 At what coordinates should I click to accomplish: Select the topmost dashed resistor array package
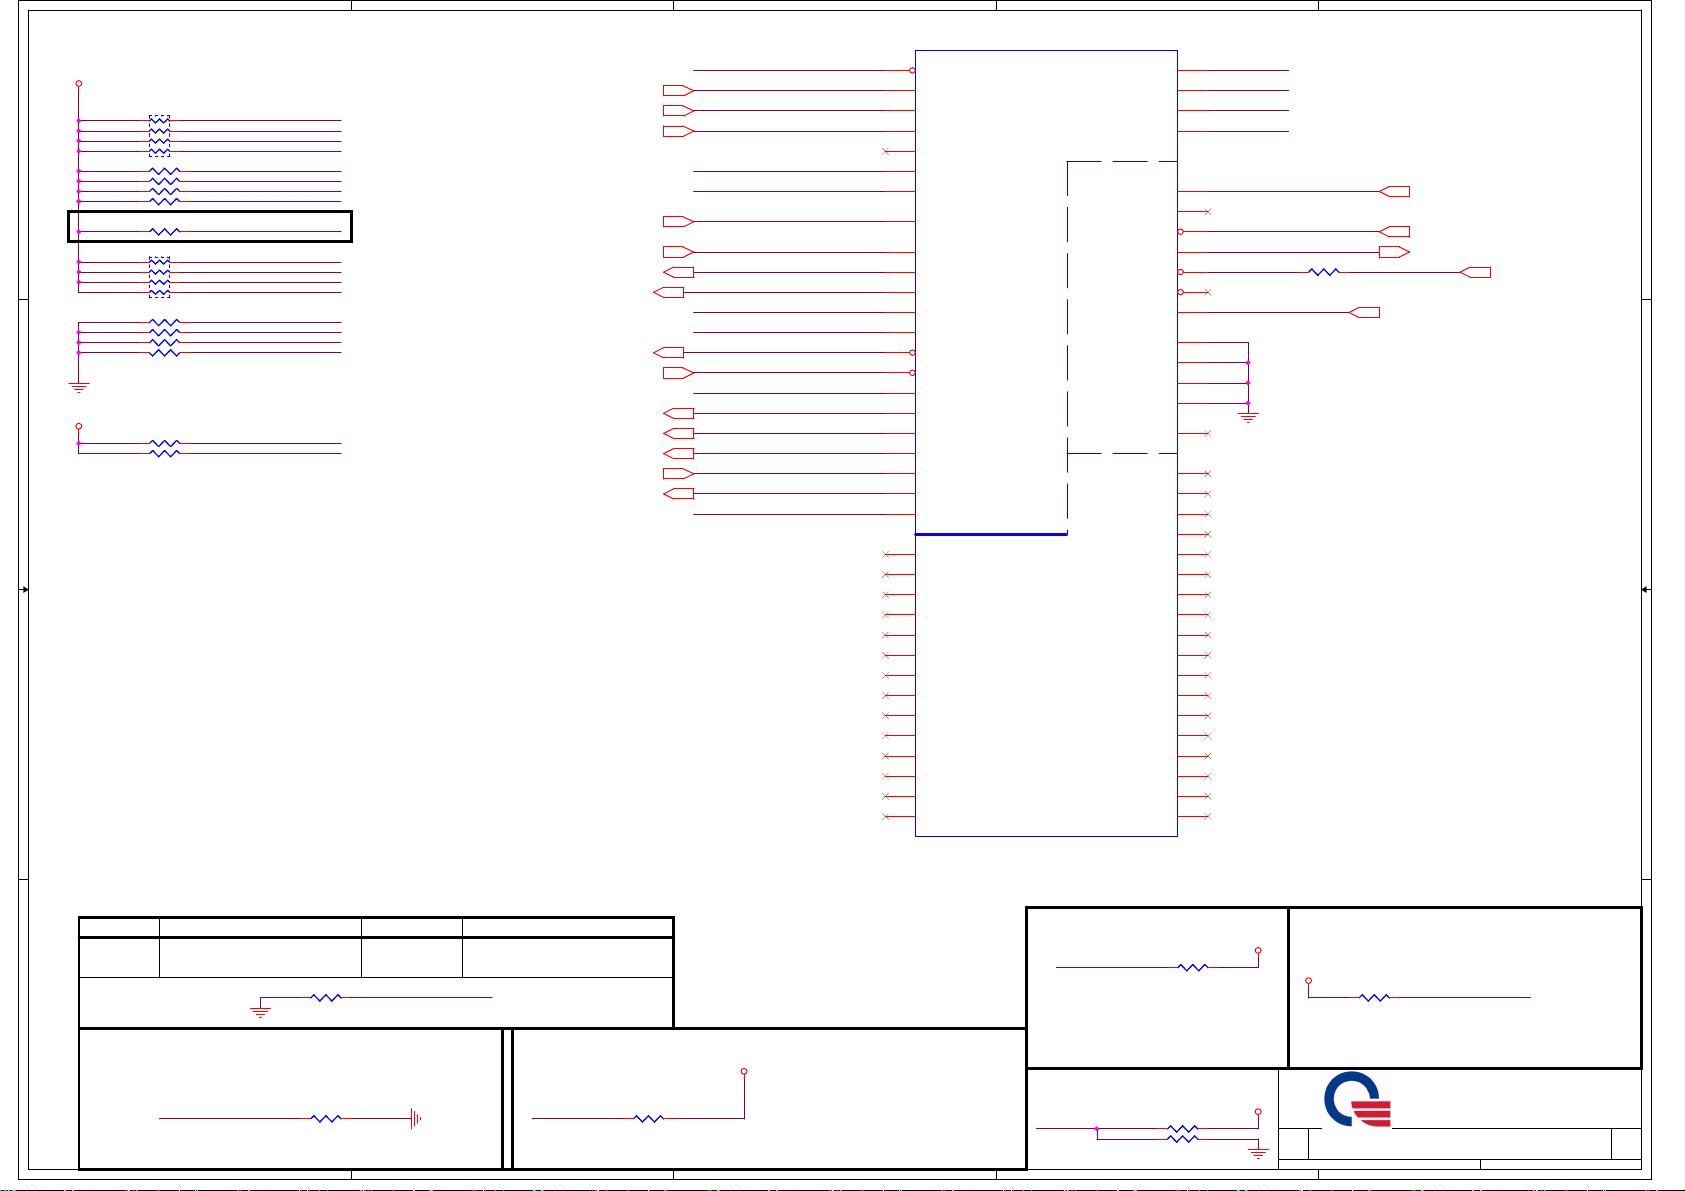pos(159,136)
